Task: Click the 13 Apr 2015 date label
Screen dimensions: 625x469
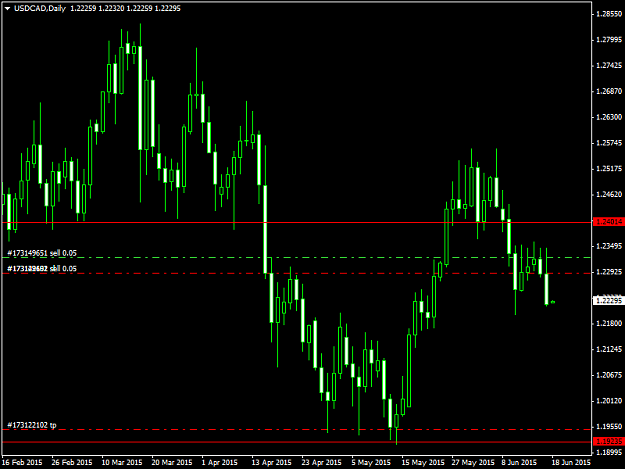Action: coord(271,463)
